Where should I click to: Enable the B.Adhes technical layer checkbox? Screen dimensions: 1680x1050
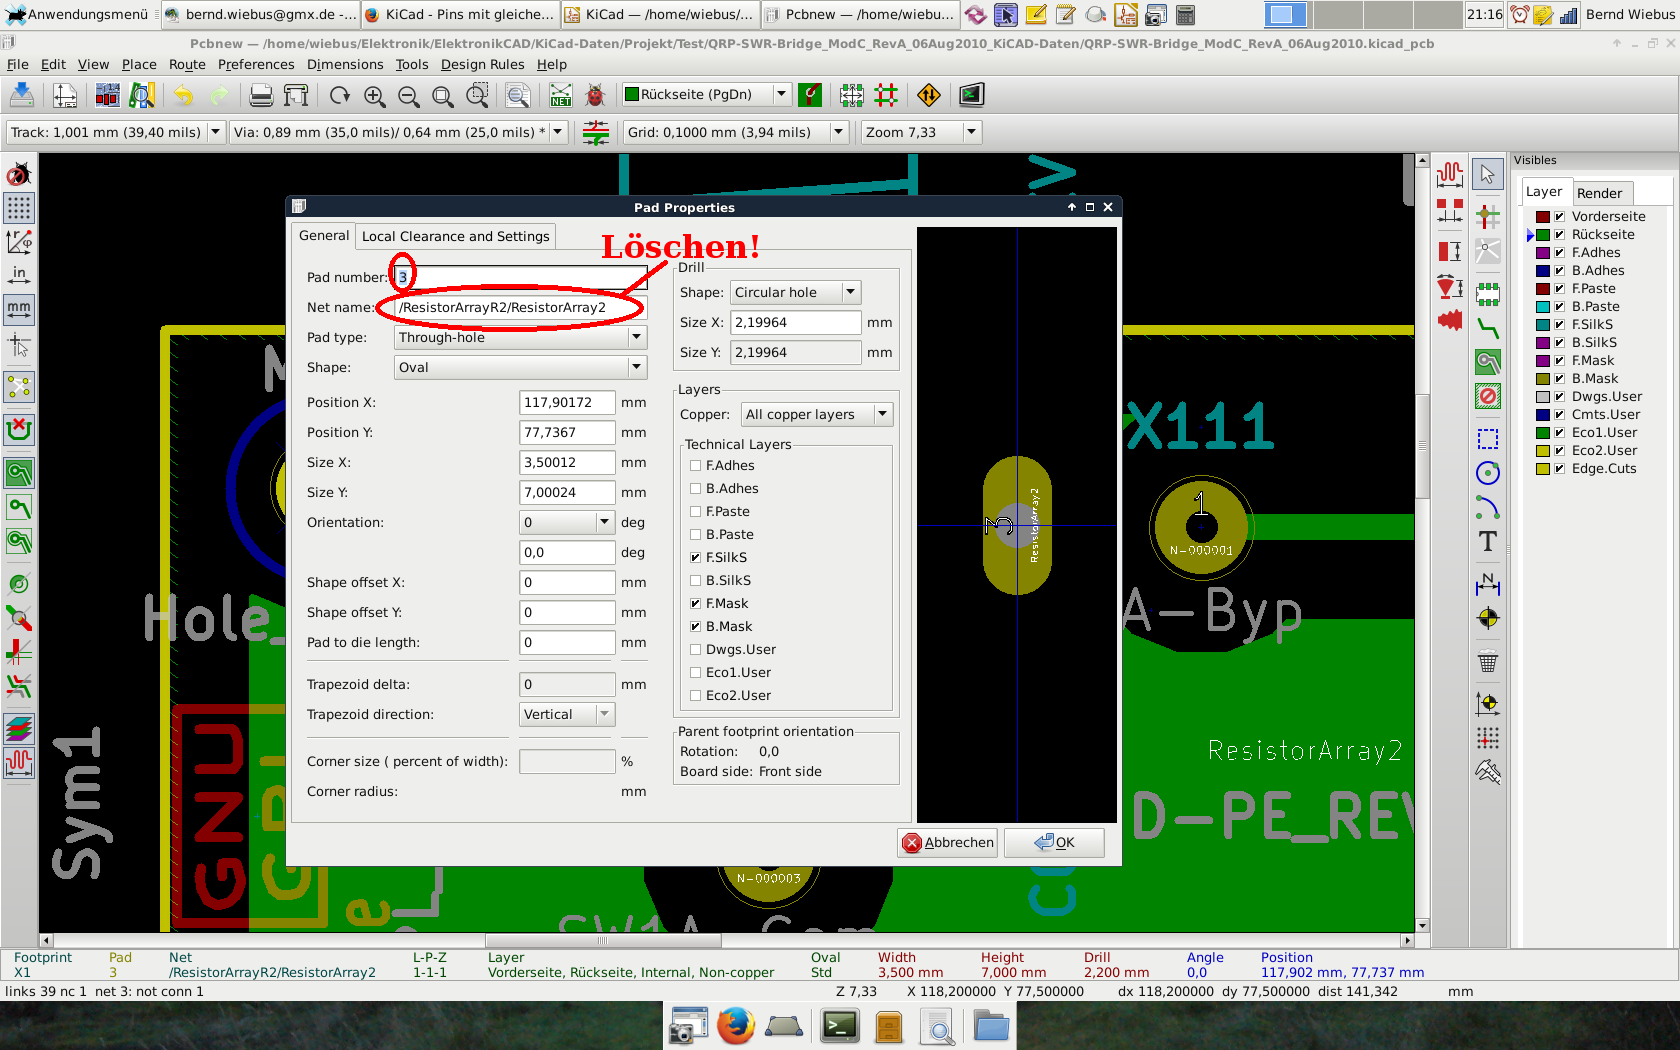[696, 489]
